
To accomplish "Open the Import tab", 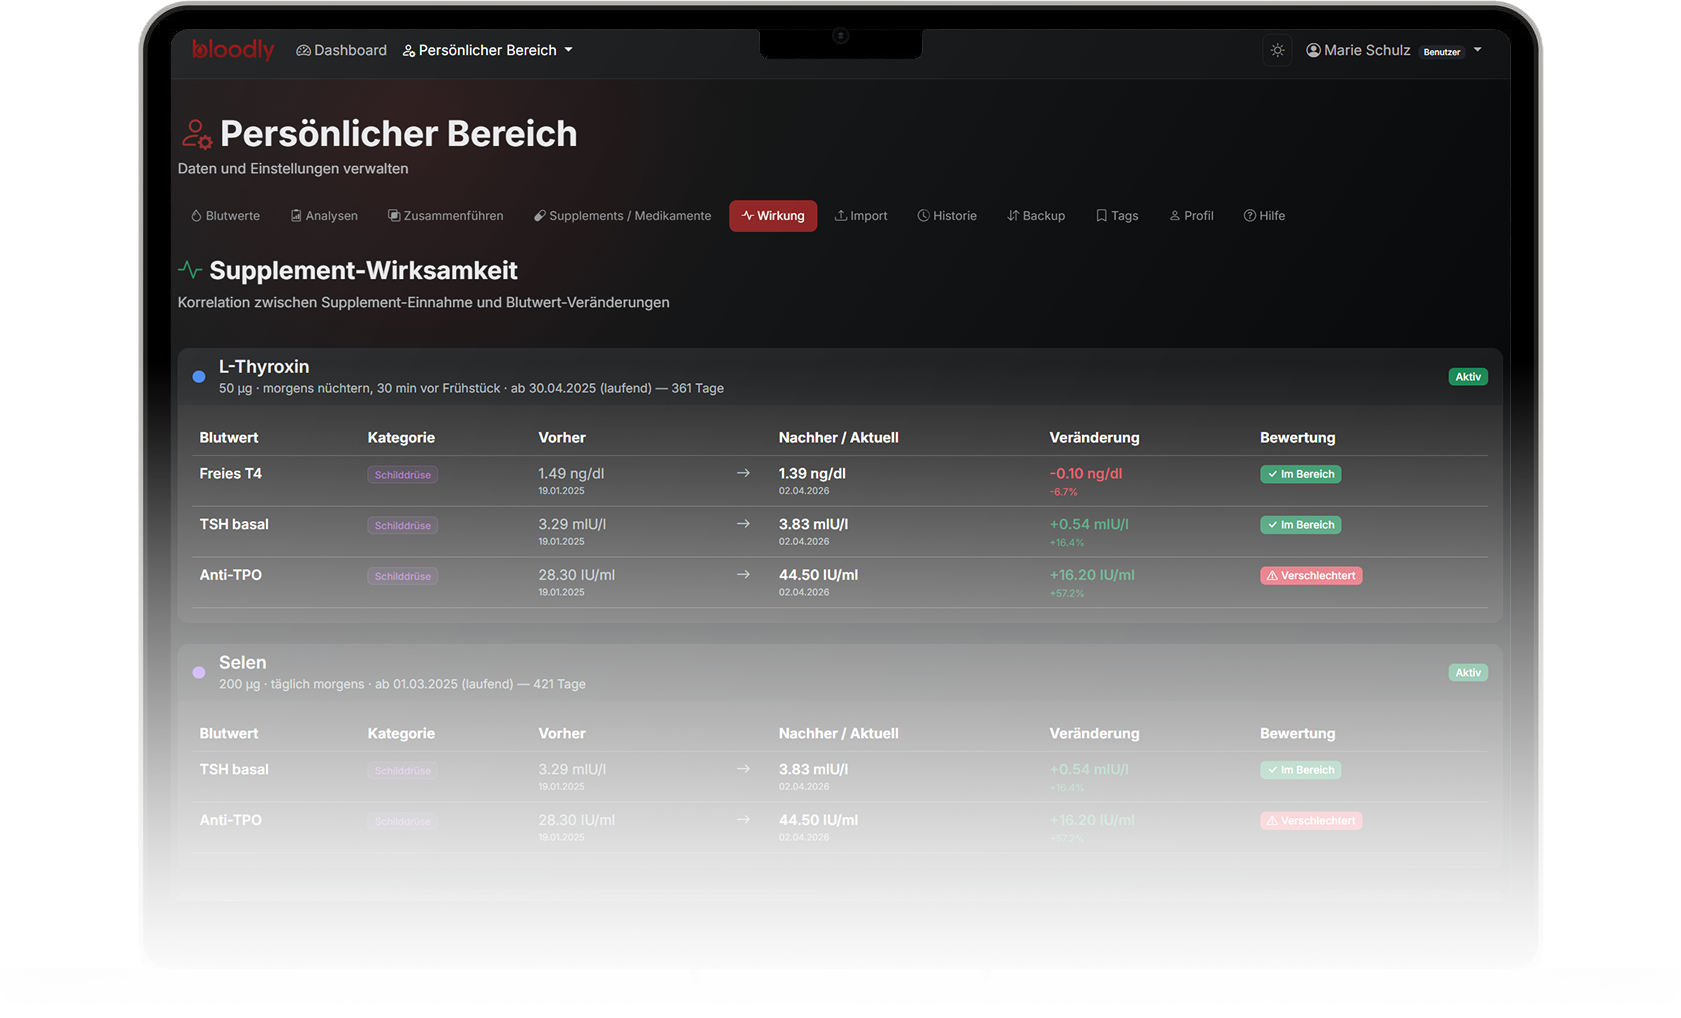I will pyautogui.click(x=861, y=216).
